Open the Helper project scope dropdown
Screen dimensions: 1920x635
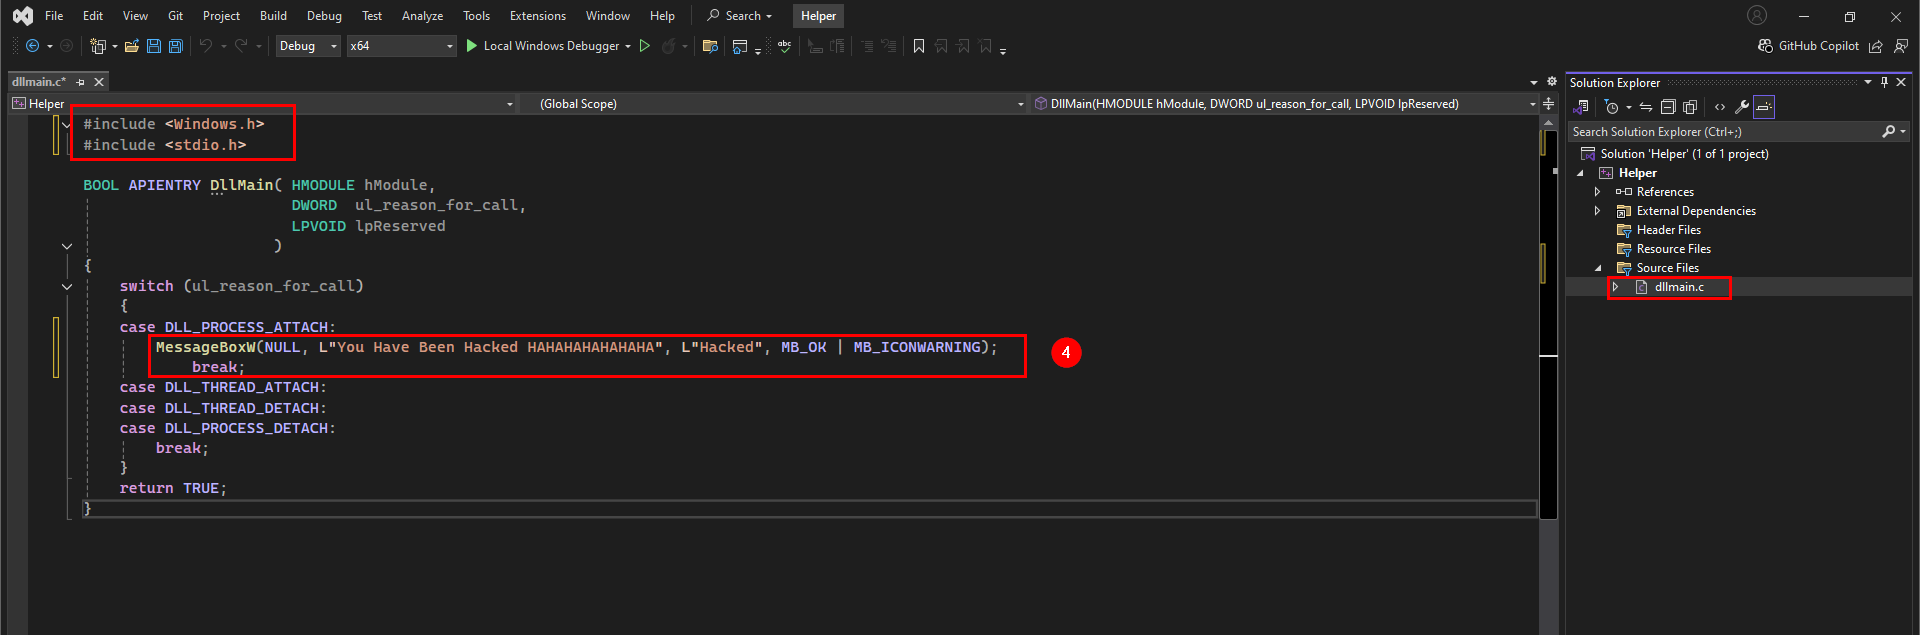pyautogui.click(x=262, y=104)
